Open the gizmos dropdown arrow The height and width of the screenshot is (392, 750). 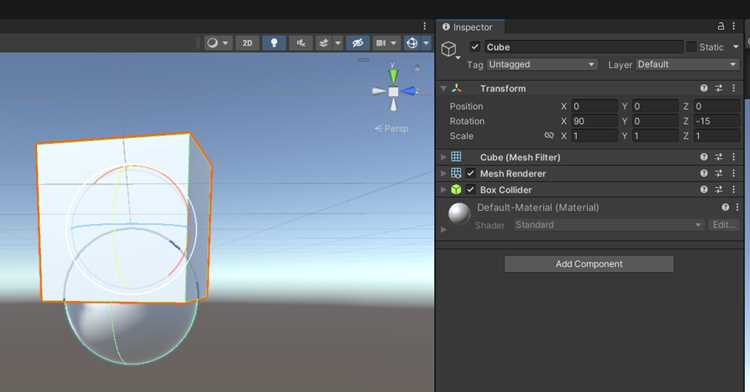tap(426, 43)
